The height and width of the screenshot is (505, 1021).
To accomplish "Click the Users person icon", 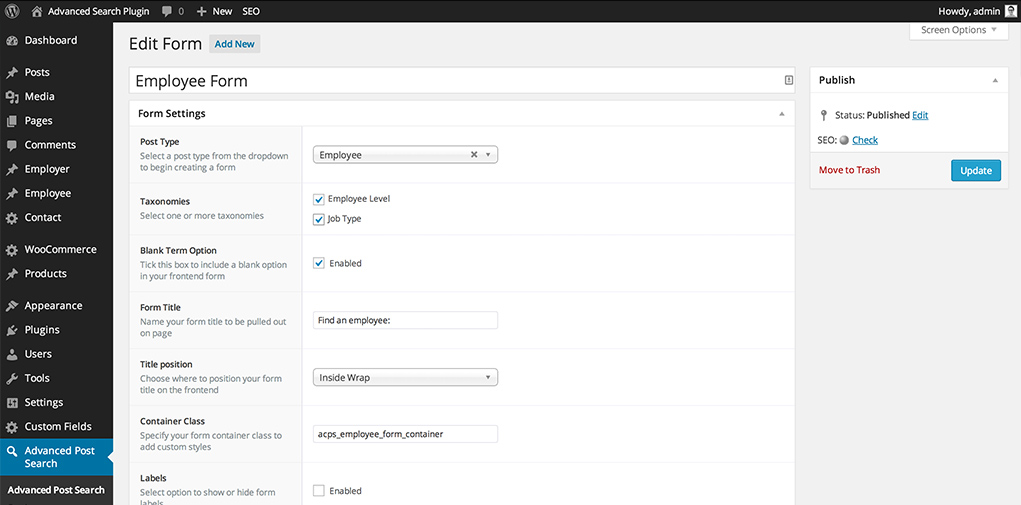I will coord(12,354).
